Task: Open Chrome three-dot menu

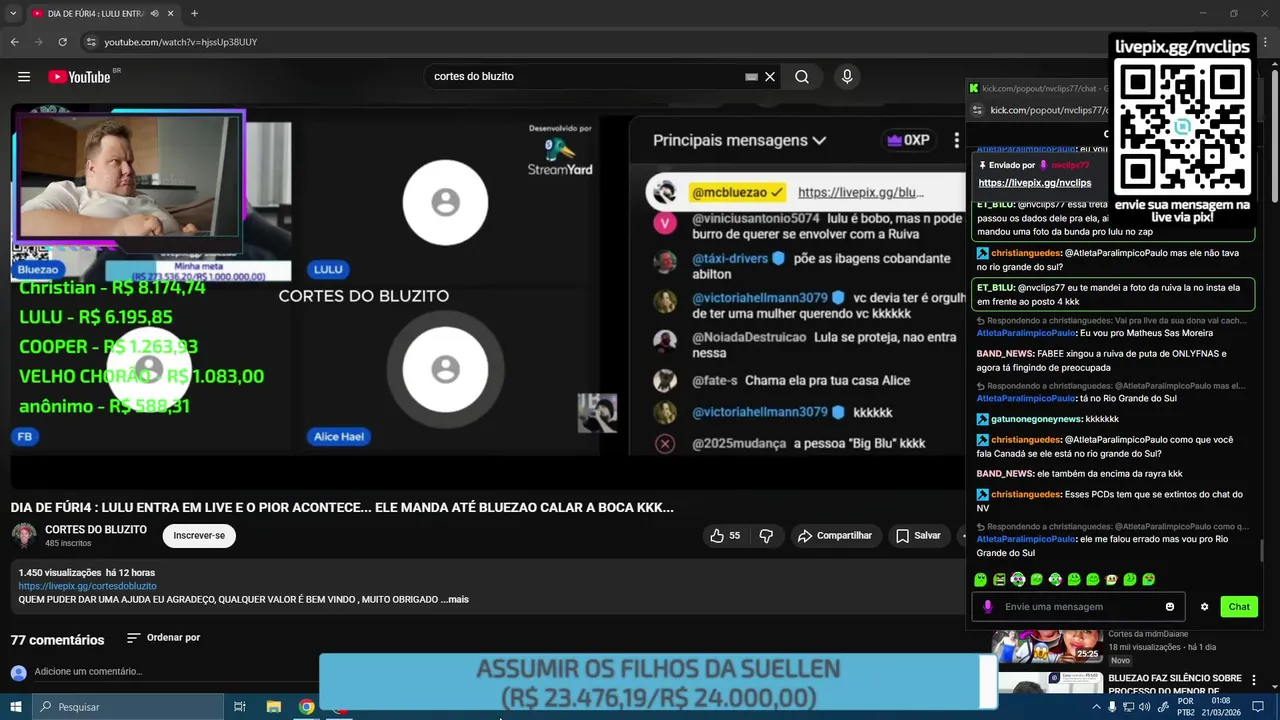Action: pyautogui.click(x=1266, y=42)
